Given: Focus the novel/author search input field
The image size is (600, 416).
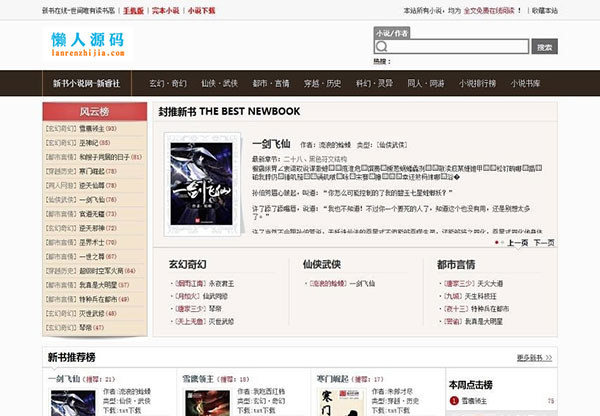Looking at the screenshot, I should point(451,46).
